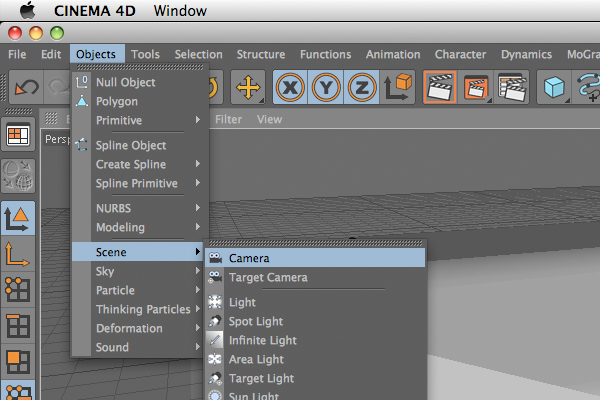The image size is (600, 400).
Task: Add a Cube primitive object
Action: tap(554, 87)
